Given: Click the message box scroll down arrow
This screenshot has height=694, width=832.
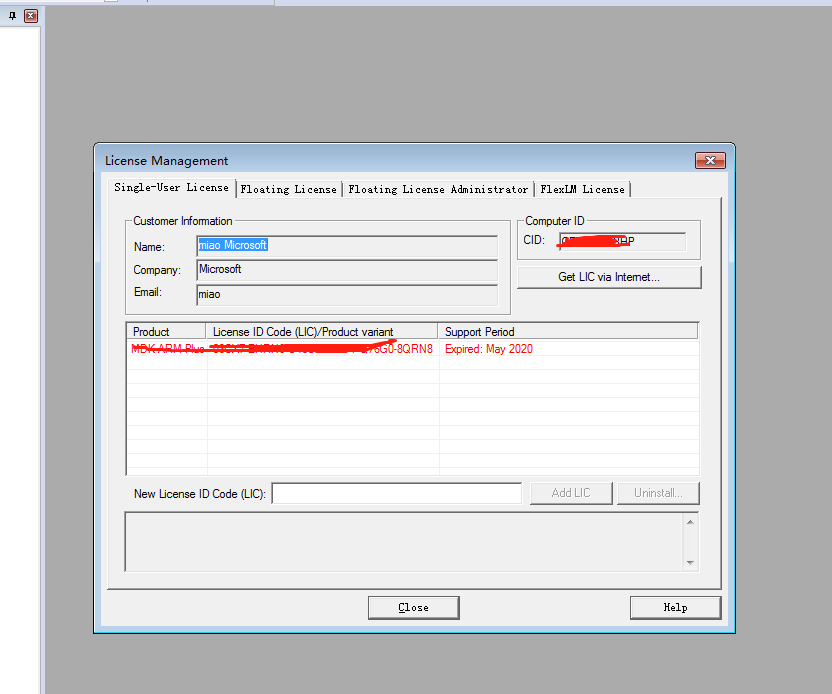Looking at the screenshot, I should click(689, 563).
